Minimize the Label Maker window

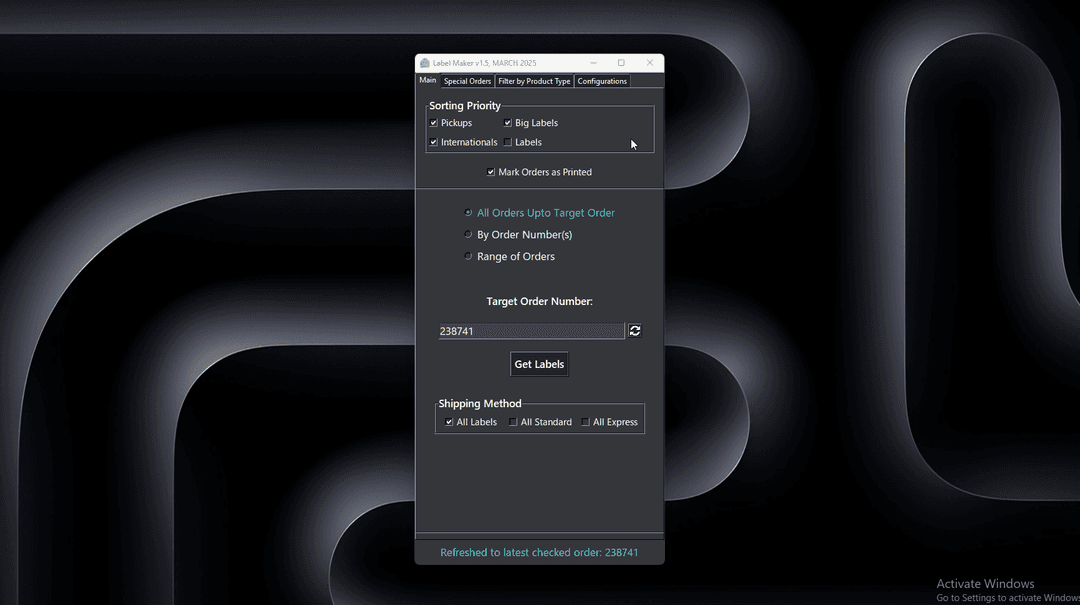(x=592, y=63)
